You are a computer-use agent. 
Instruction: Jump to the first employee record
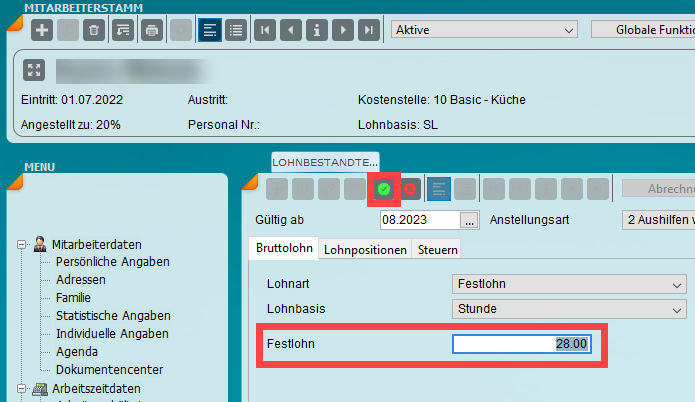click(x=265, y=29)
